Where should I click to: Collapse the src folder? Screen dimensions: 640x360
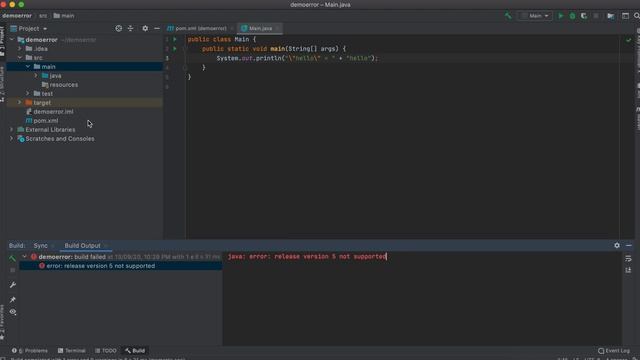tap(20, 58)
